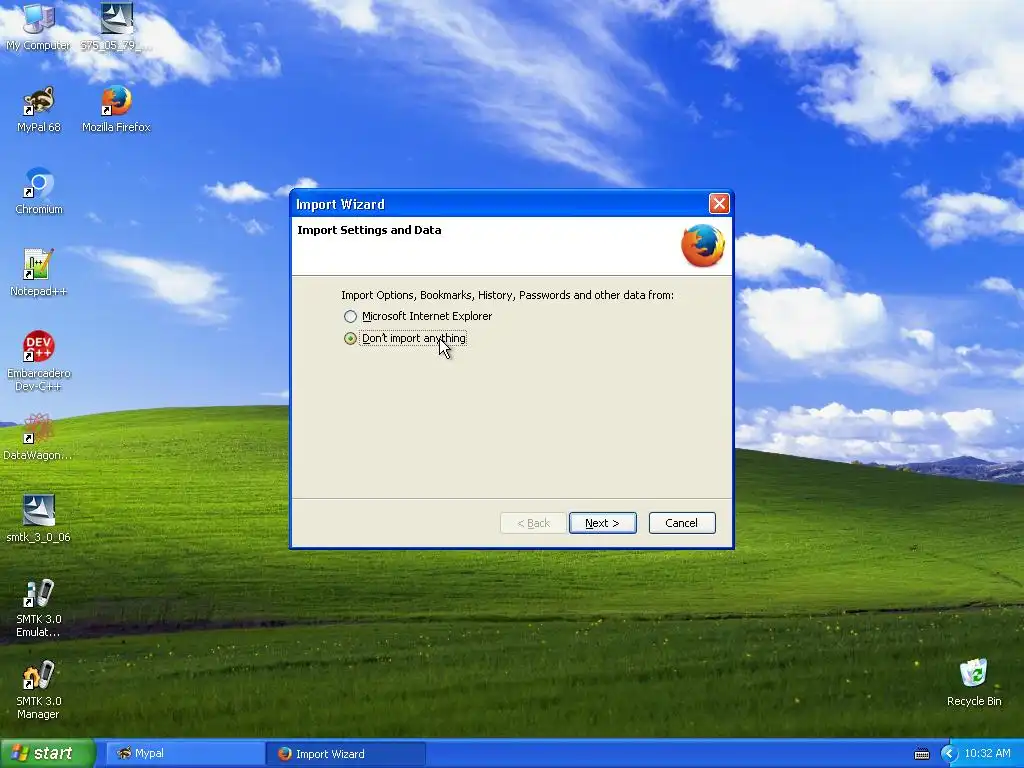Switch to Import Wizard taskbar item
The width and height of the screenshot is (1024, 768).
[346, 754]
